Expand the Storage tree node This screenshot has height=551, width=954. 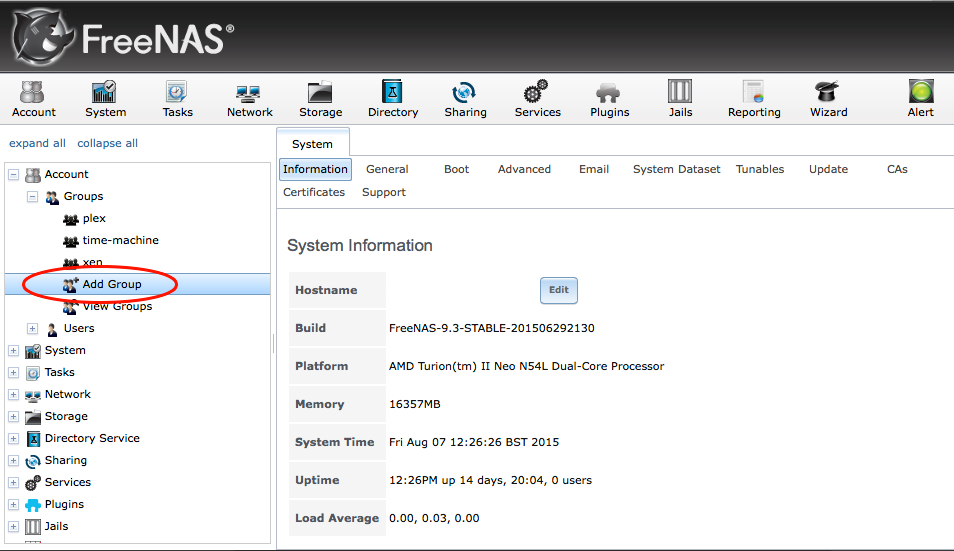(x=13, y=417)
